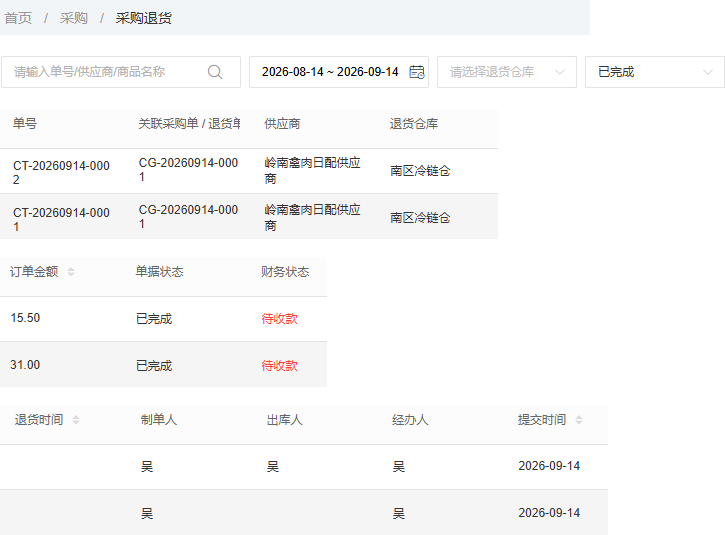The width and height of the screenshot is (725, 535).
Task: Sort by 订单金额 column arrows
Action: [71, 272]
